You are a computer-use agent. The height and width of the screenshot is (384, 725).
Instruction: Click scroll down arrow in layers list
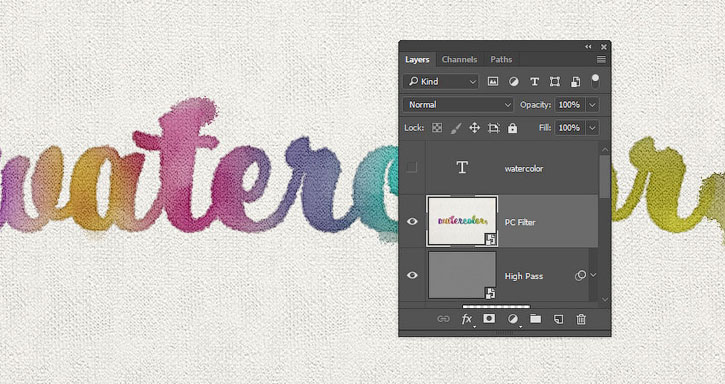(x=605, y=299)
